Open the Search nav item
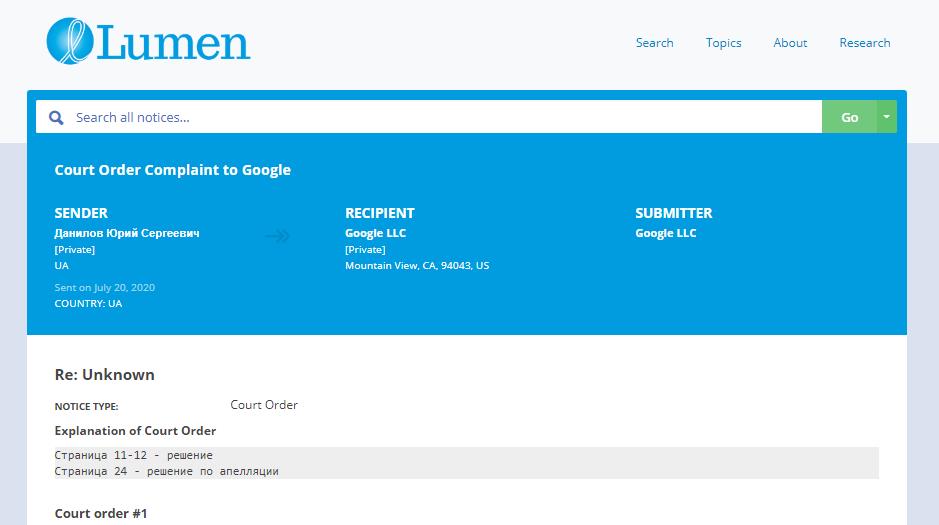This screenshot has height=525, width=939. coord(654,43)
